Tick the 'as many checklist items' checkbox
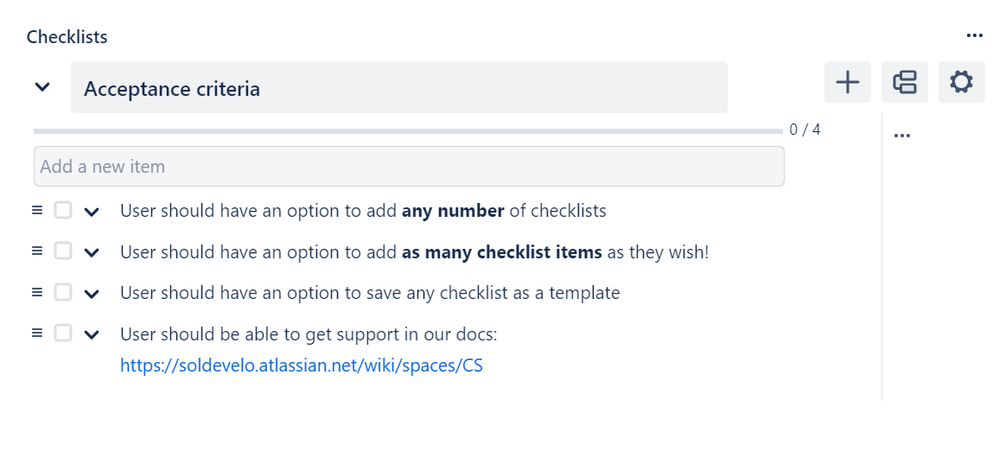 62,251
